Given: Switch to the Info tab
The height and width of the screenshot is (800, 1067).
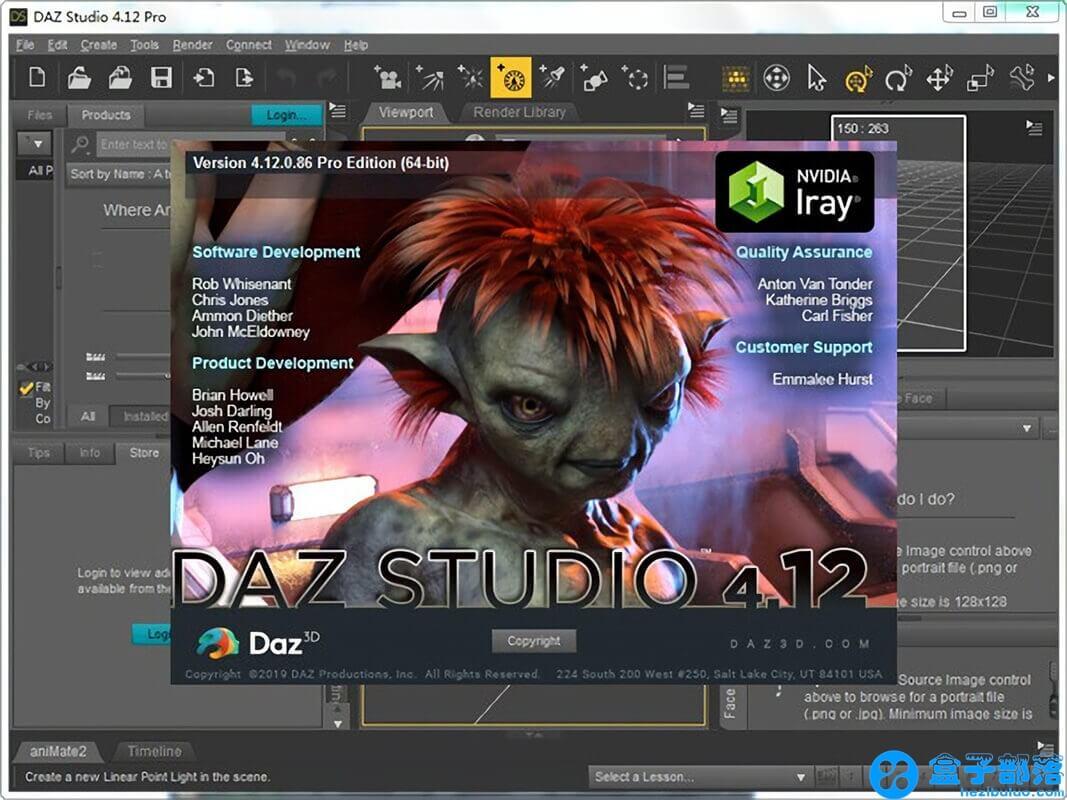Looking at the screenshot, I should (x=89, y=452).
